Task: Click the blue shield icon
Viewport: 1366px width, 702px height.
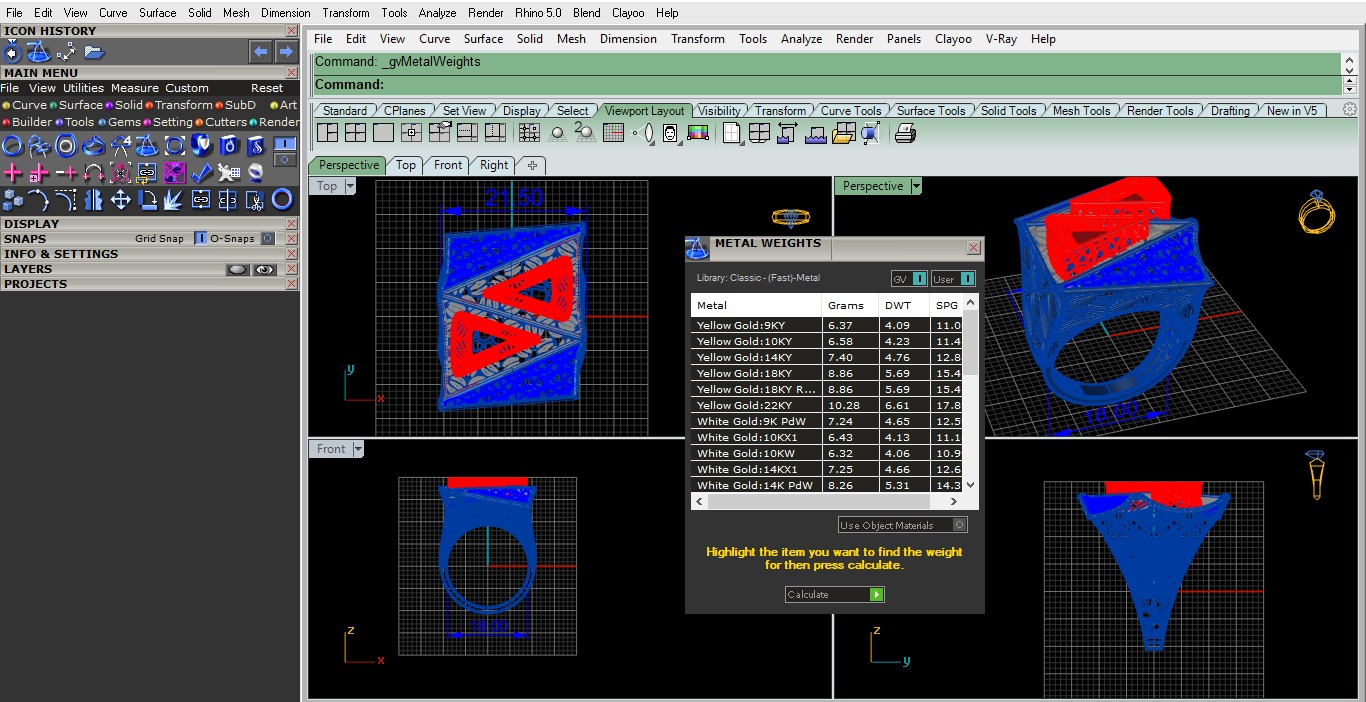Action: click(201, 145)
